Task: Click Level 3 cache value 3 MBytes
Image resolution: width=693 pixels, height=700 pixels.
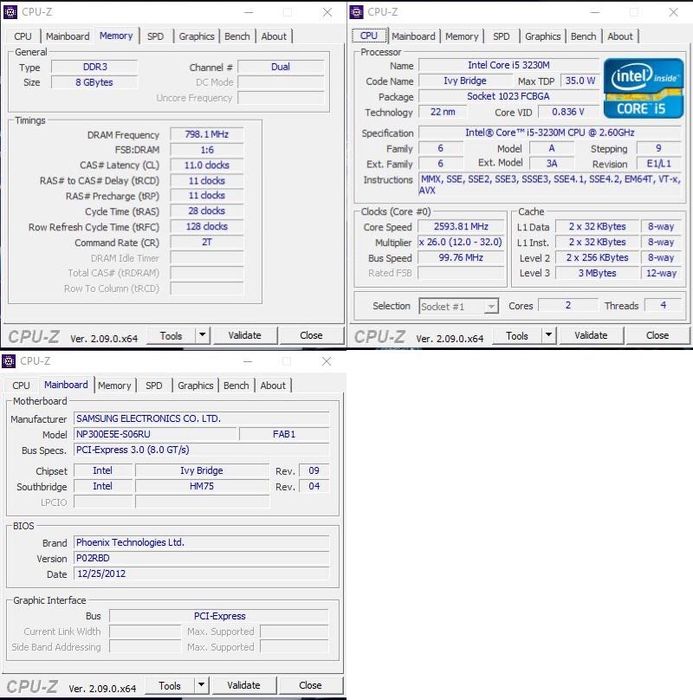Action: tap(597, 273)
